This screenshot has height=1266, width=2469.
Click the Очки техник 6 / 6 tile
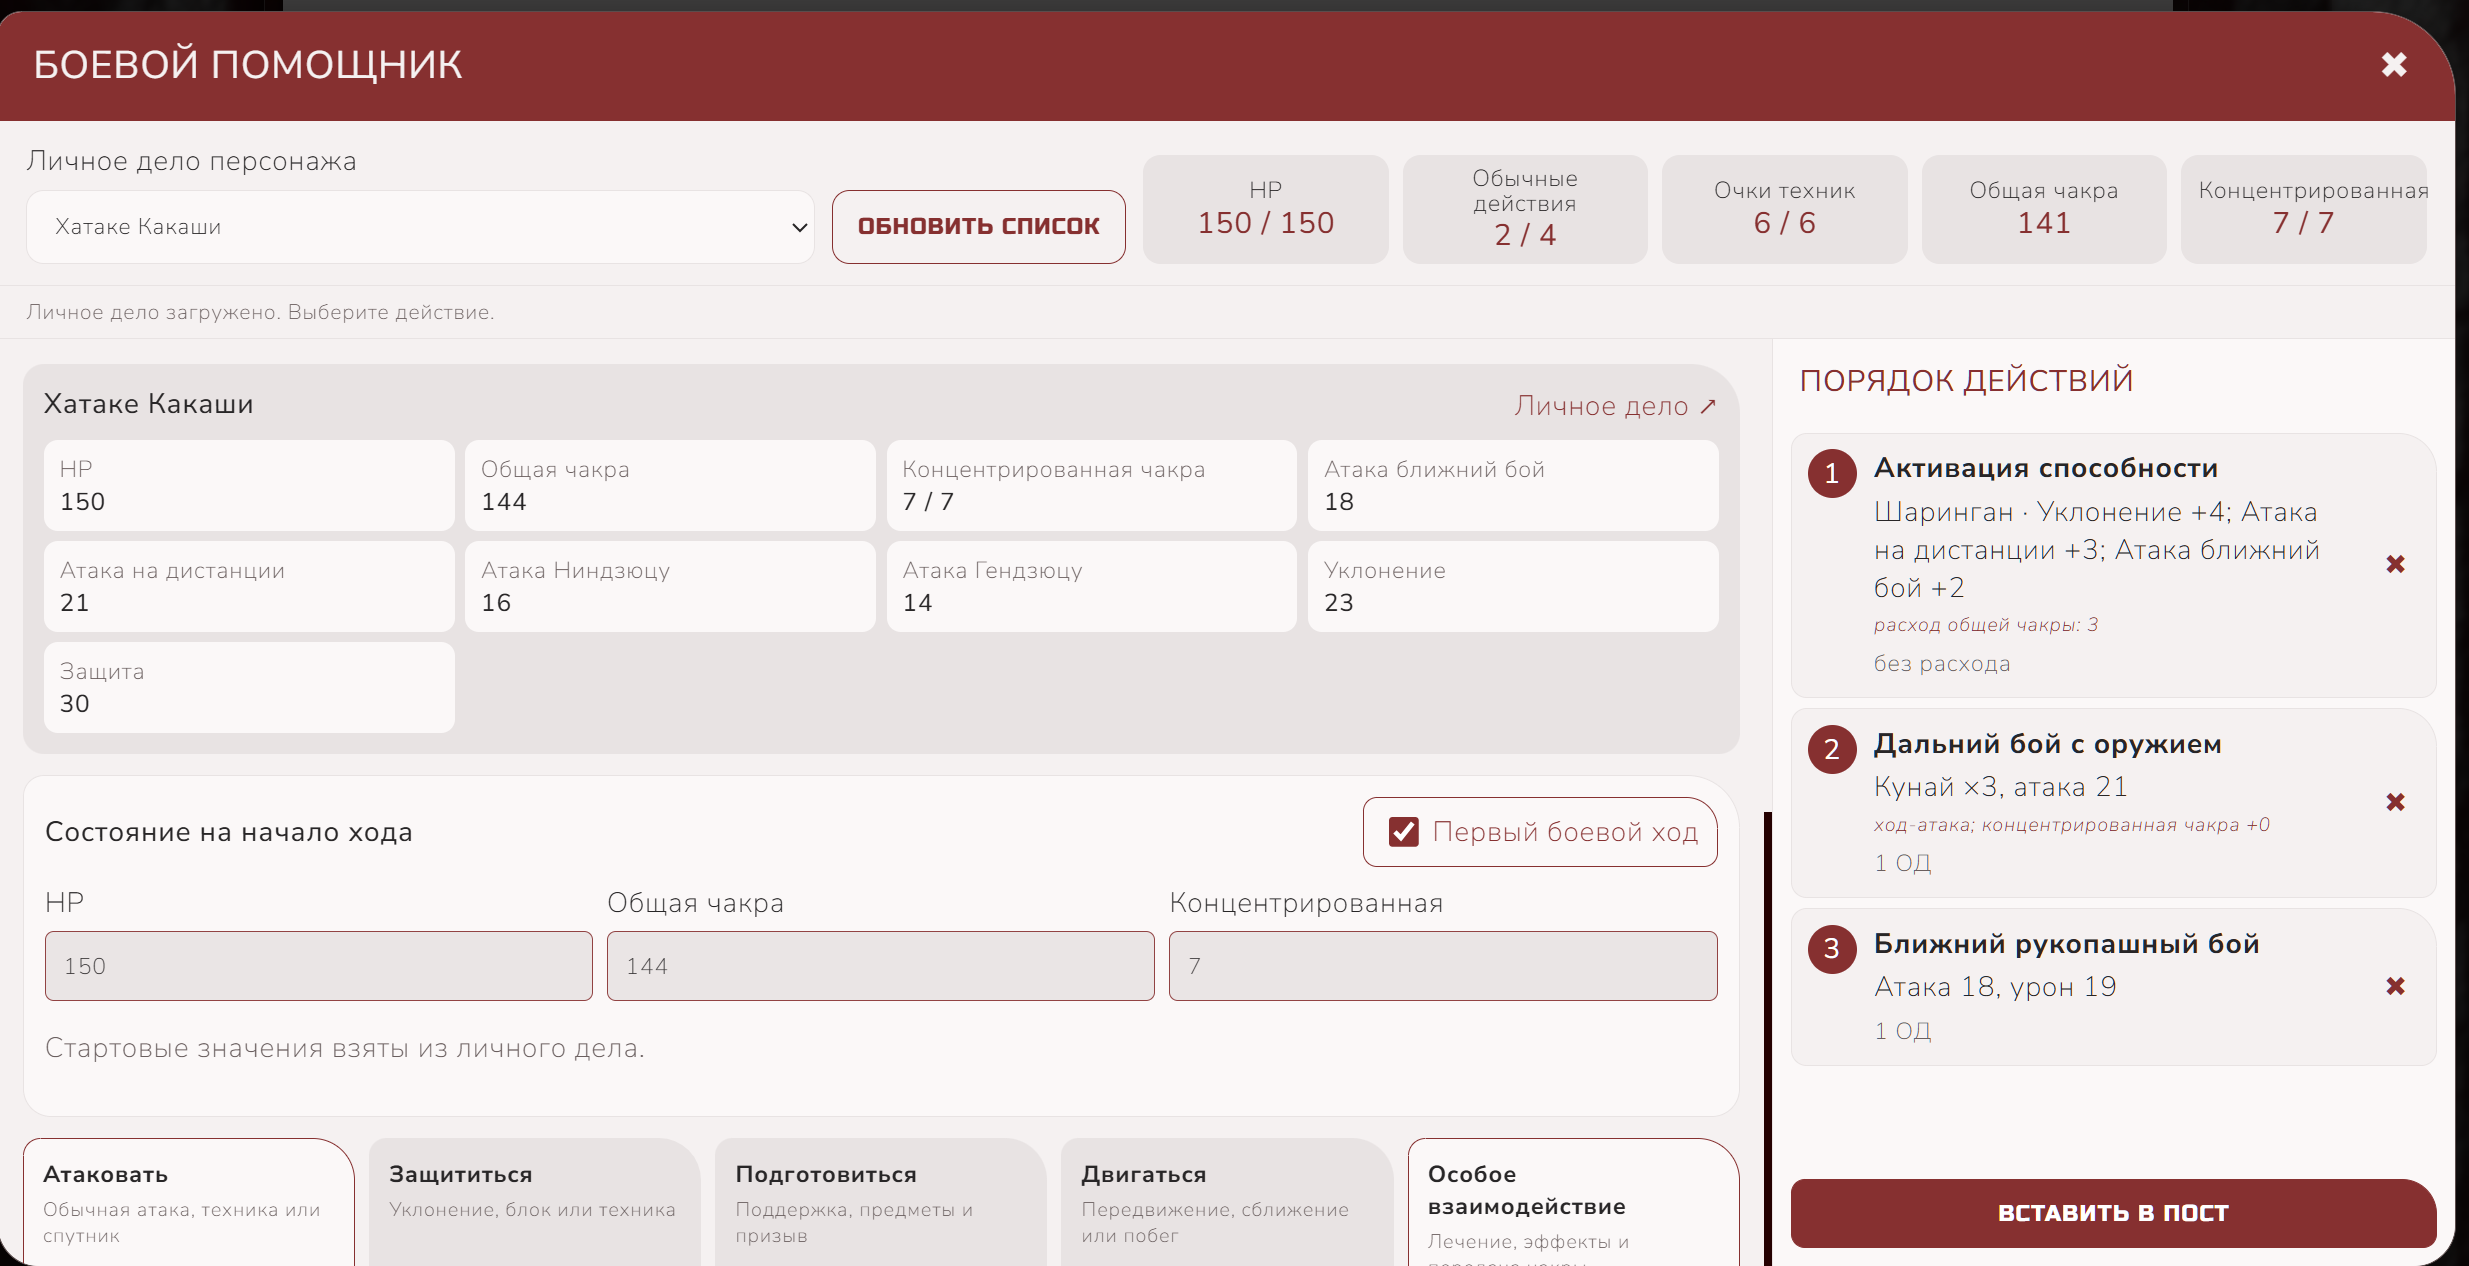[x=1784, y=209]
